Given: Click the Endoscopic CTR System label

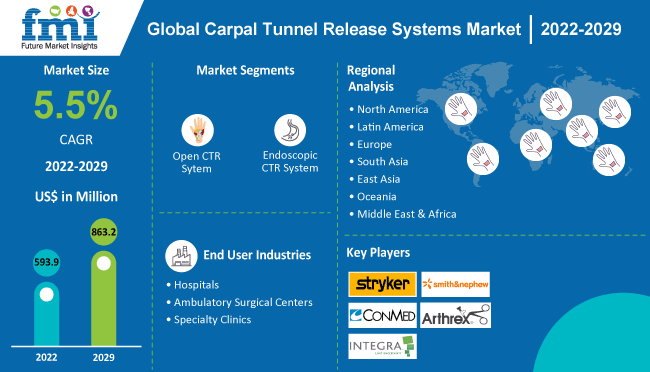Looking at the screenshot, I should point(290,162).
